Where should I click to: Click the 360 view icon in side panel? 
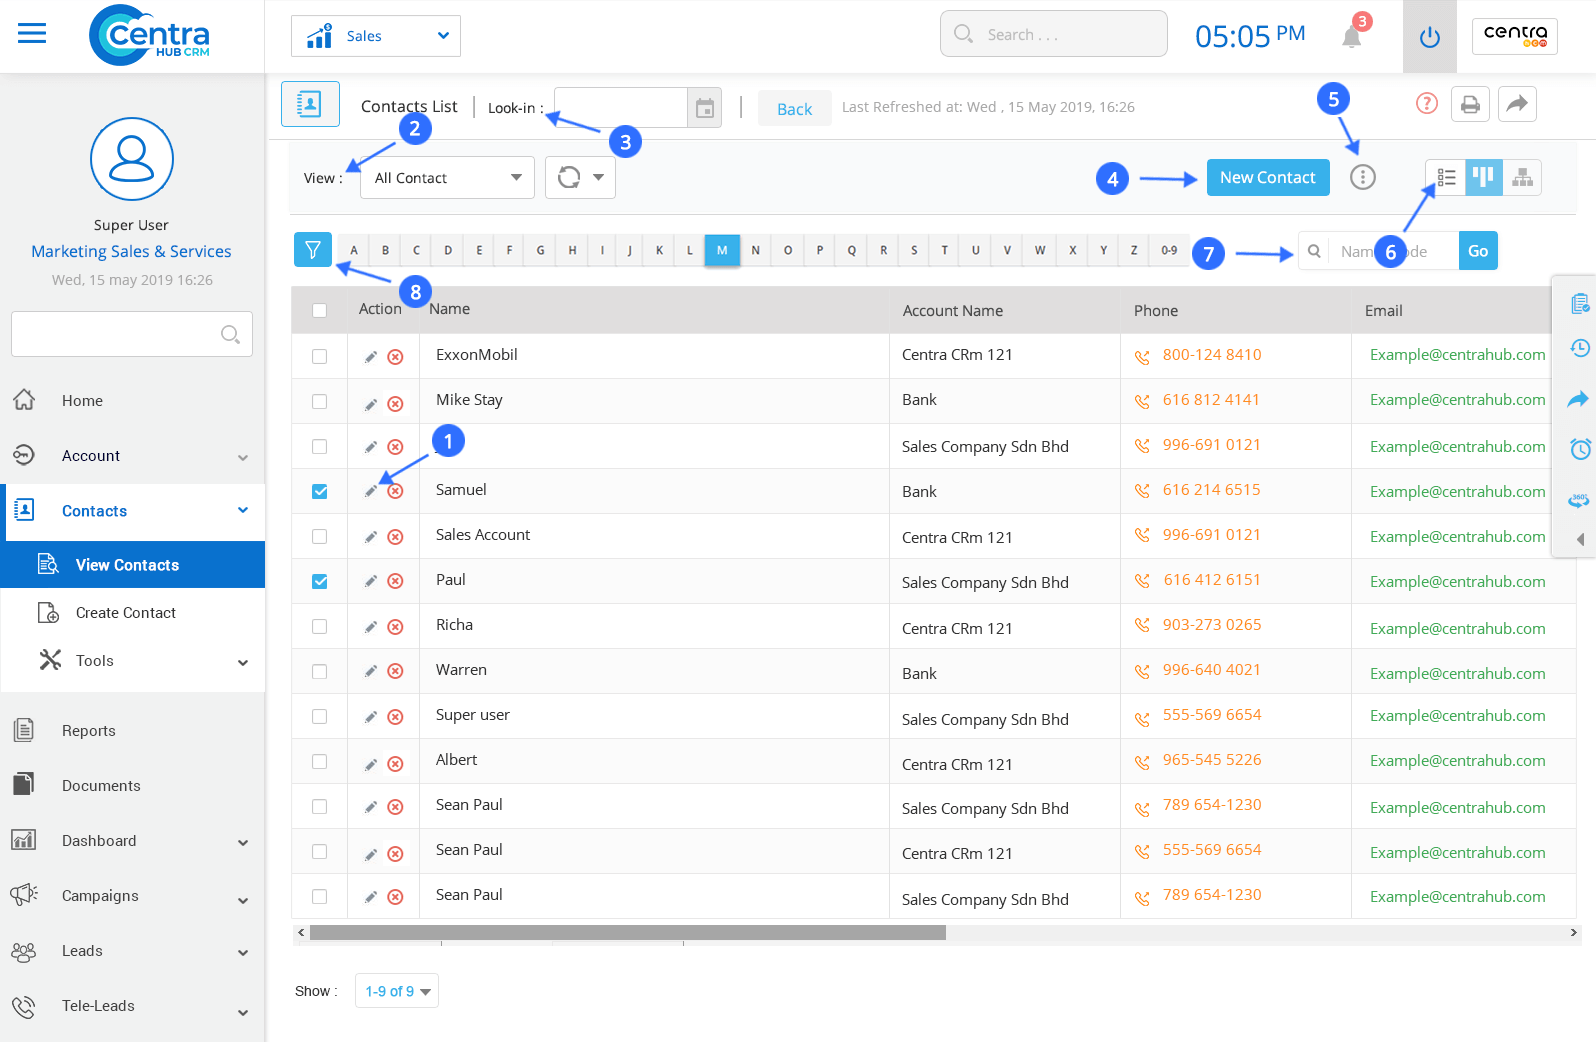pyautogui.click(x=1580, y=498)
